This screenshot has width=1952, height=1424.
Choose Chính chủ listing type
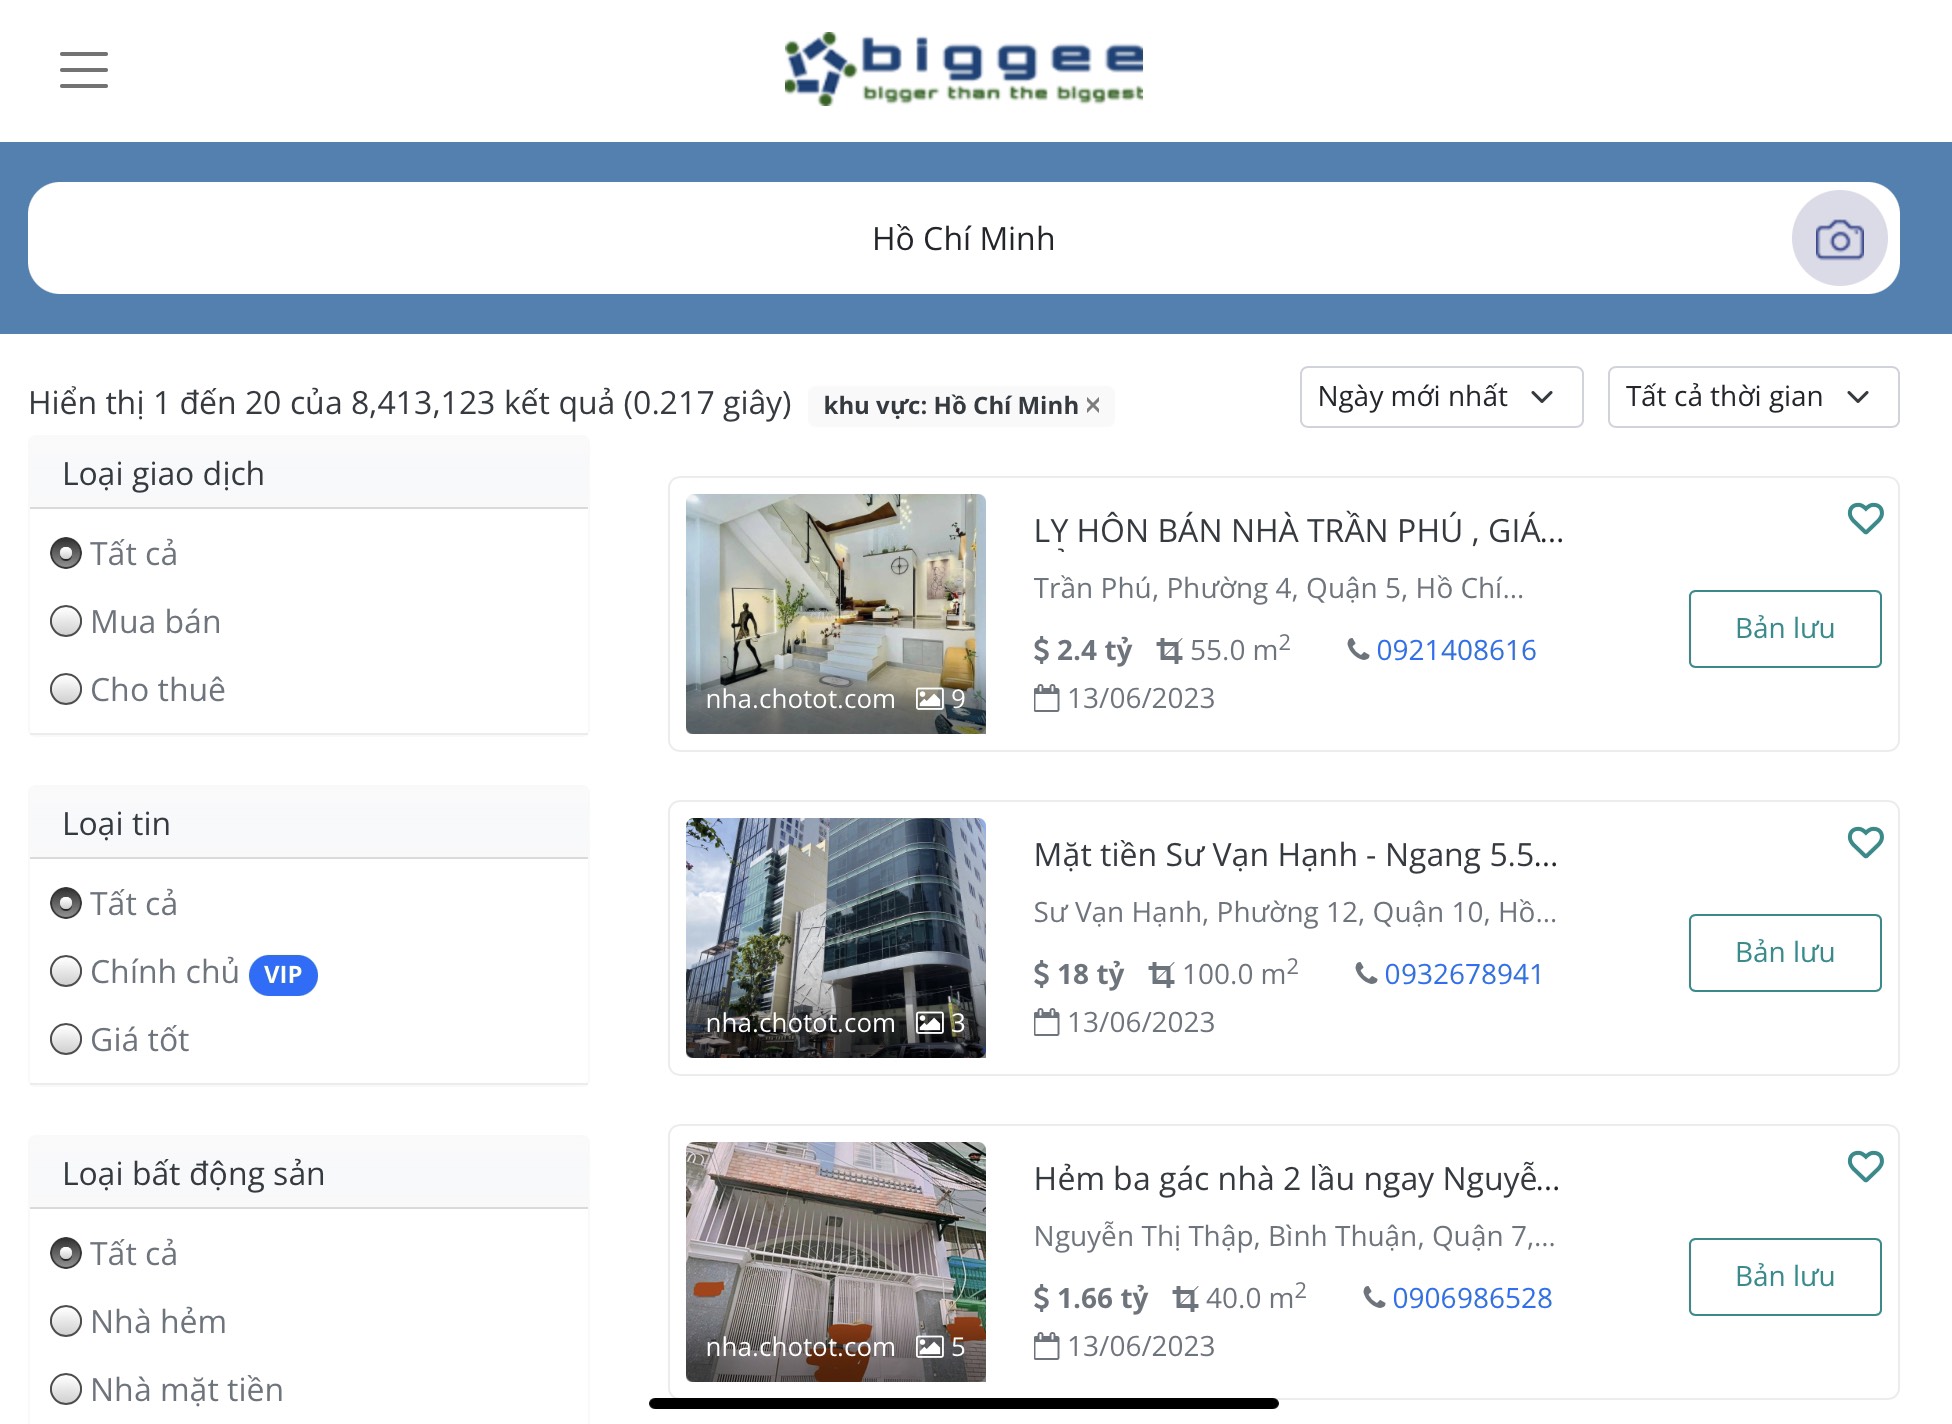(x=66, y=971)
